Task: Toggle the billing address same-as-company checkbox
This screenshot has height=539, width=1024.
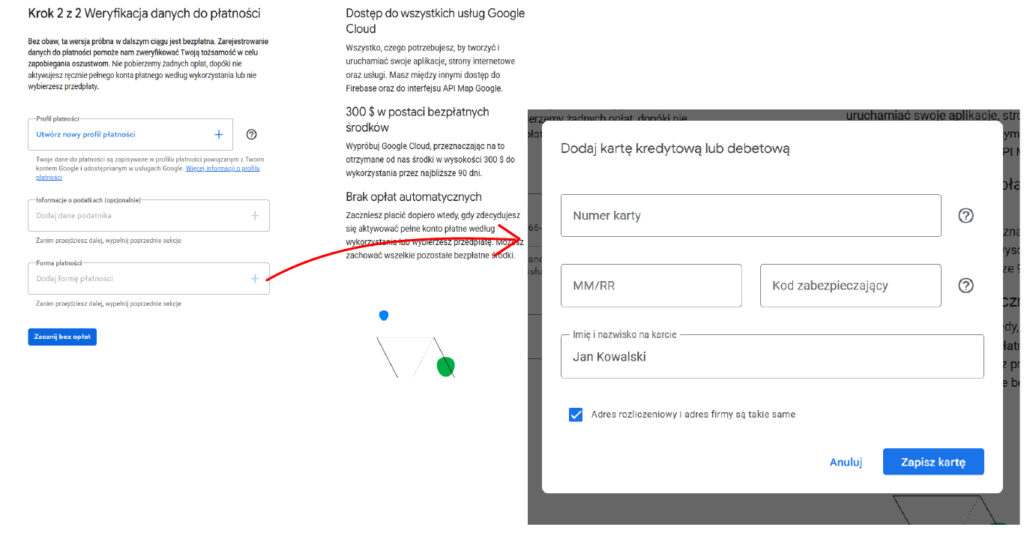Action: 575,414
